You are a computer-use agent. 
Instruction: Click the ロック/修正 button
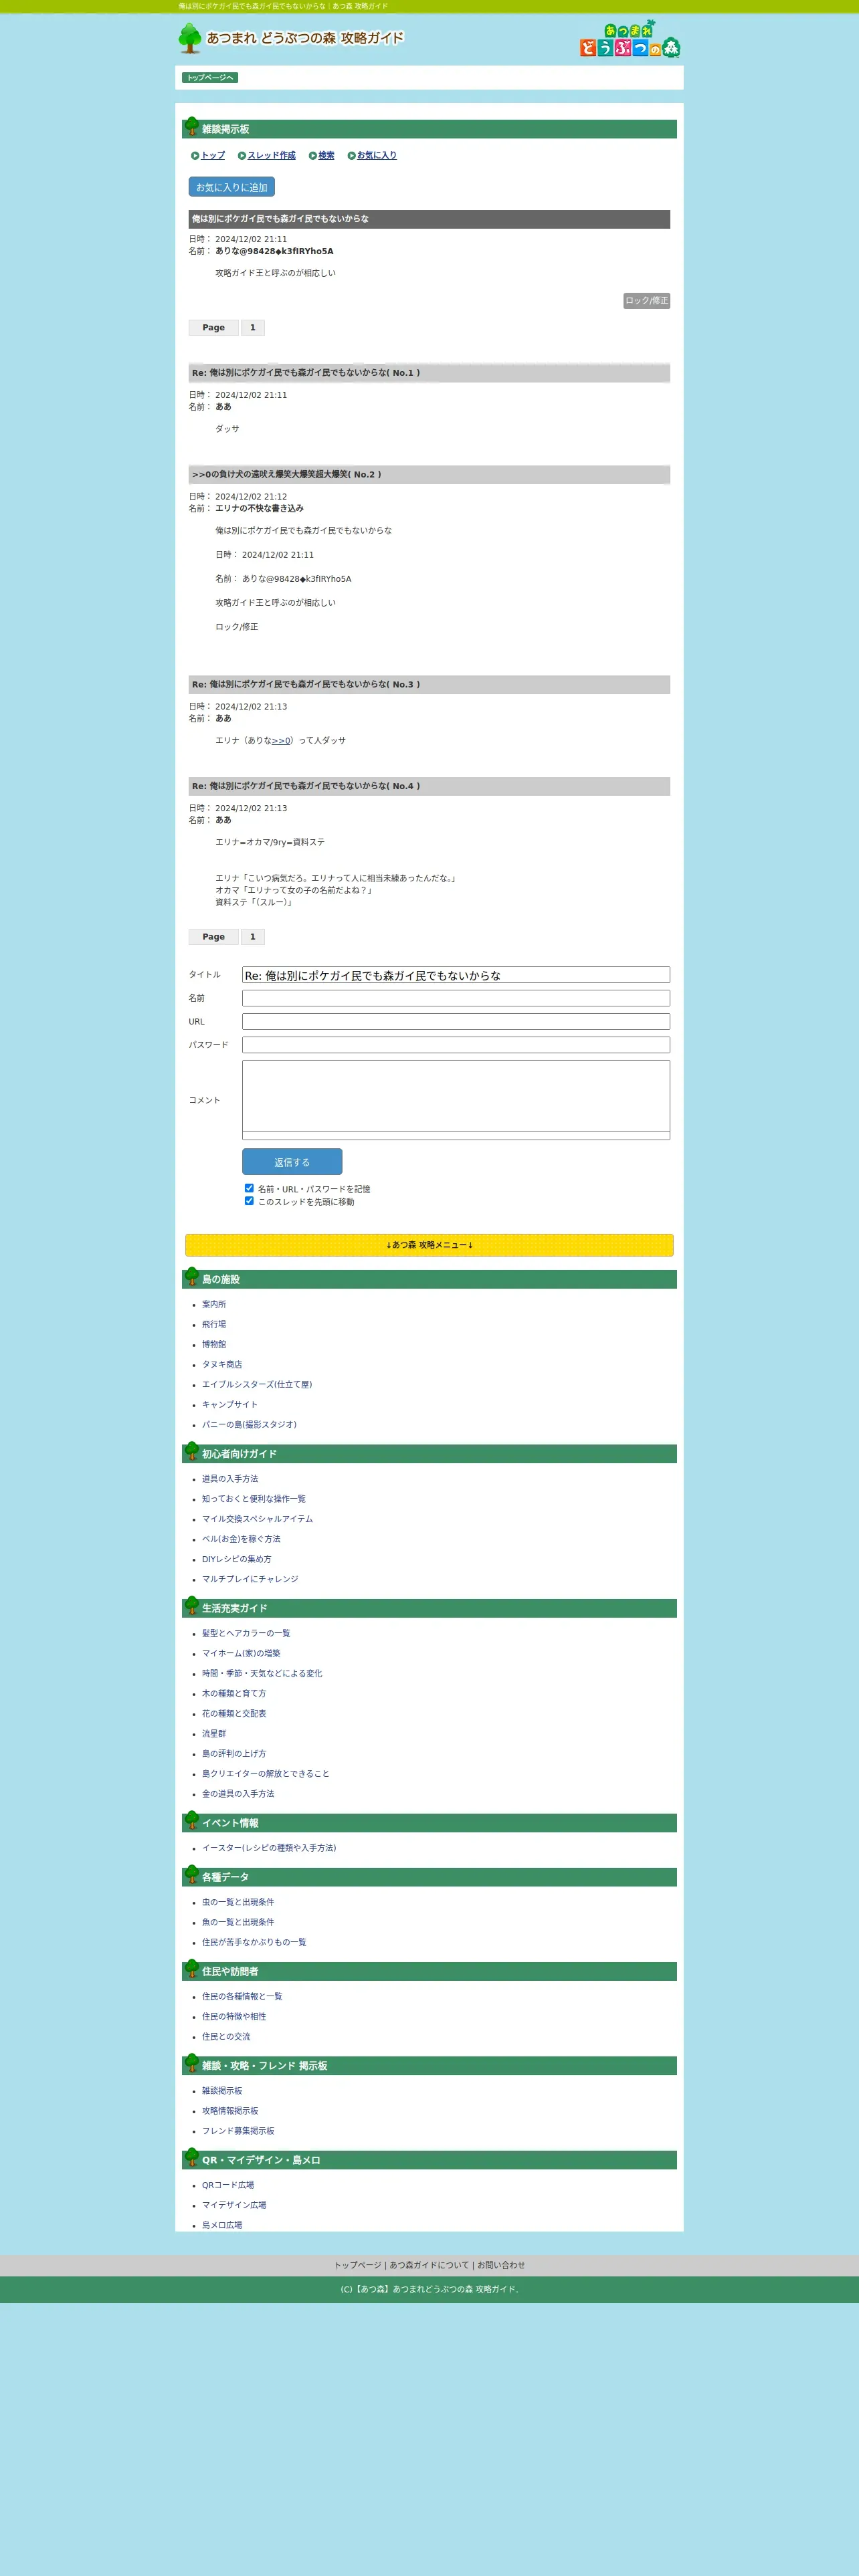pos(647,301)
